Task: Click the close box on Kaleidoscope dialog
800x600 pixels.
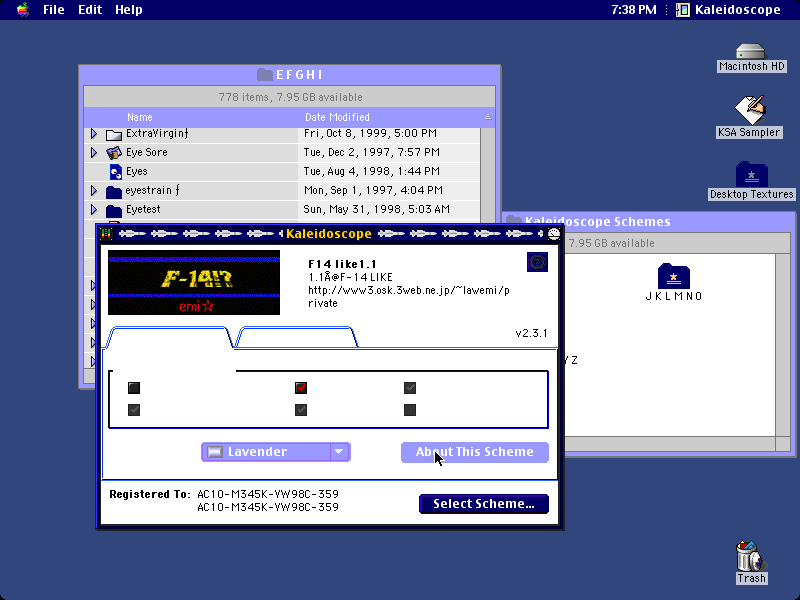Action: [106, 234]
